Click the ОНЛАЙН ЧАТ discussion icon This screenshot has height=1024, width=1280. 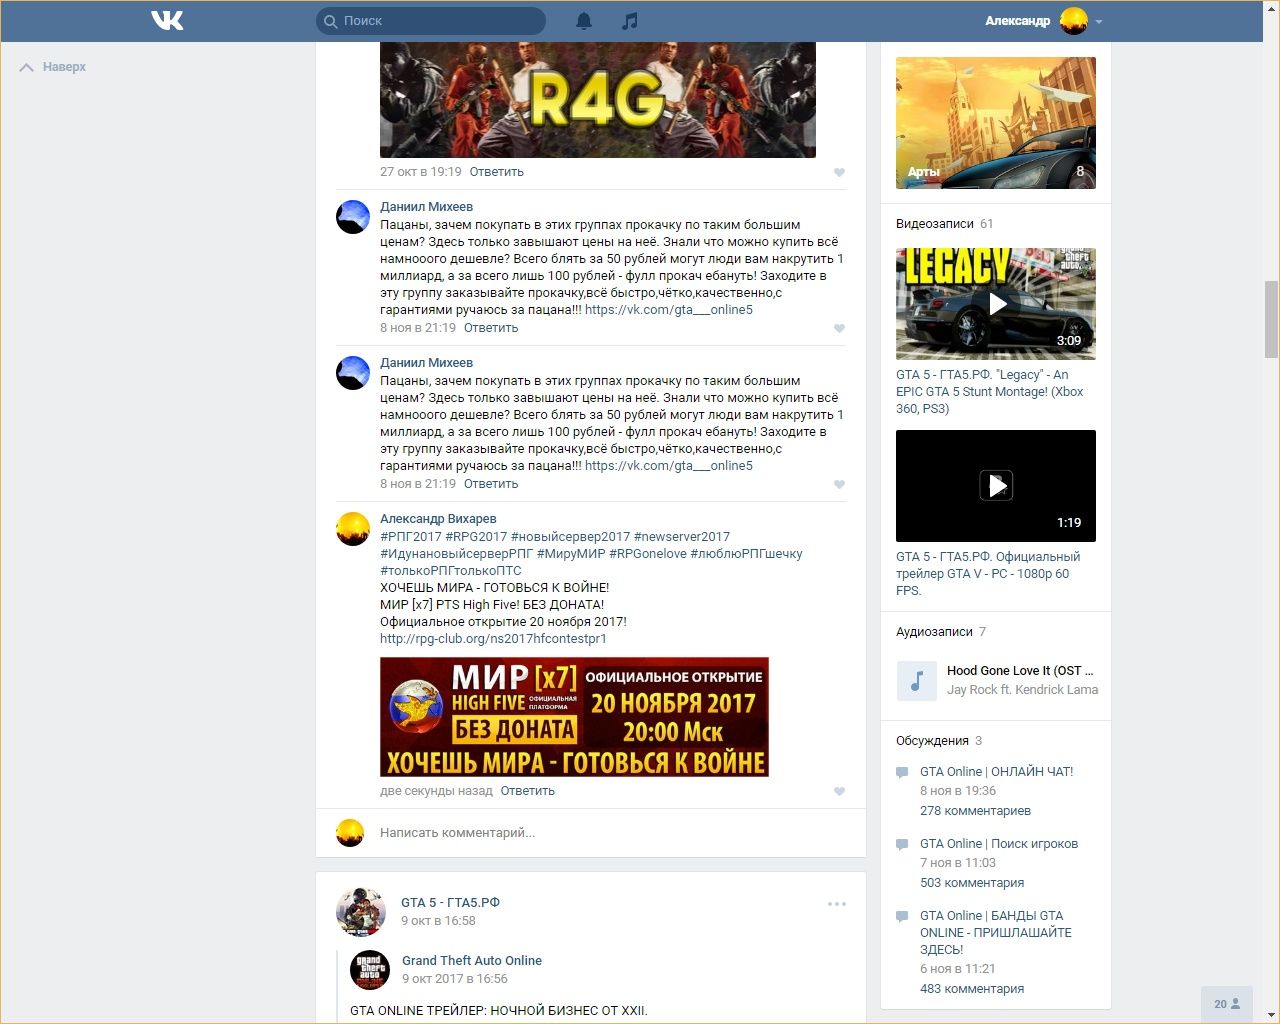(x=902, y=773)
